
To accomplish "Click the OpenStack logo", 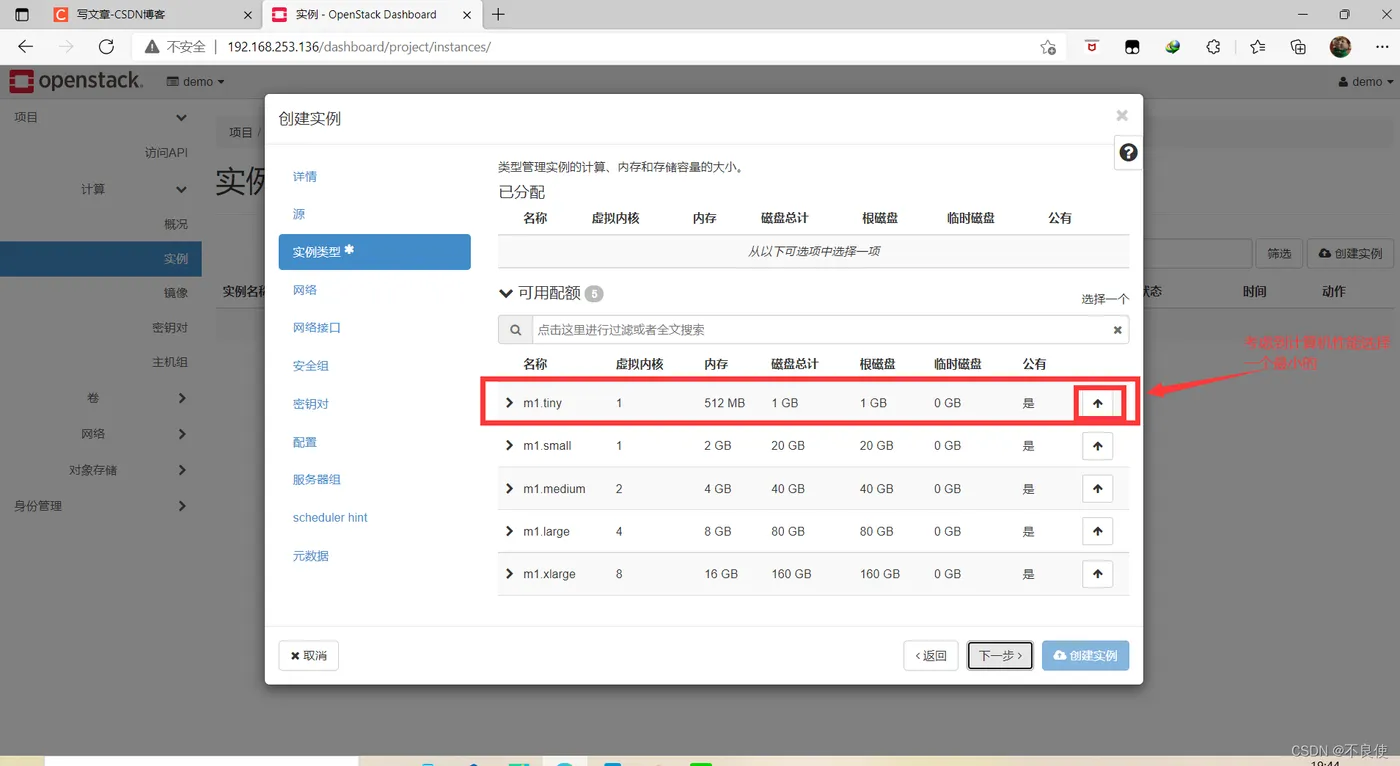I will 76,81.
